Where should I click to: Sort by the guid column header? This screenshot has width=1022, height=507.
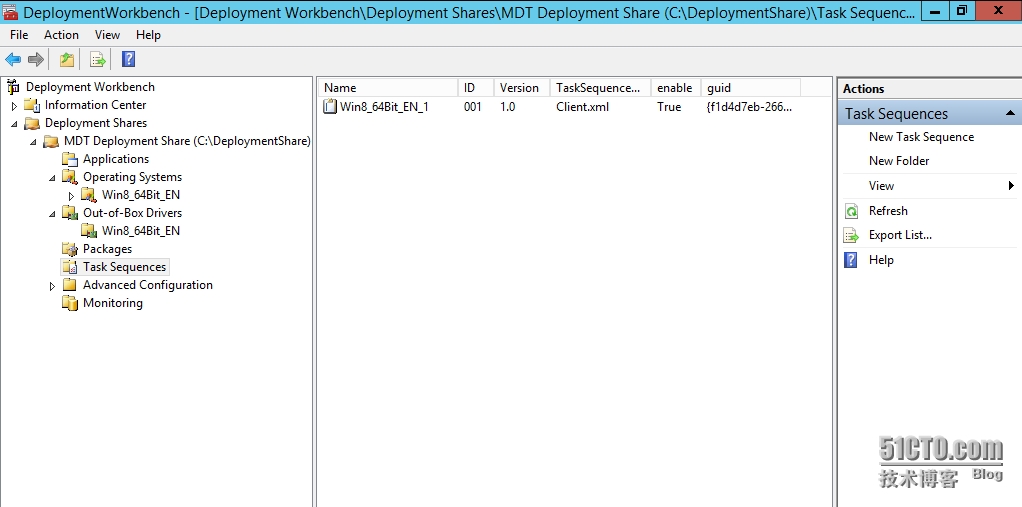coord(751,88)
